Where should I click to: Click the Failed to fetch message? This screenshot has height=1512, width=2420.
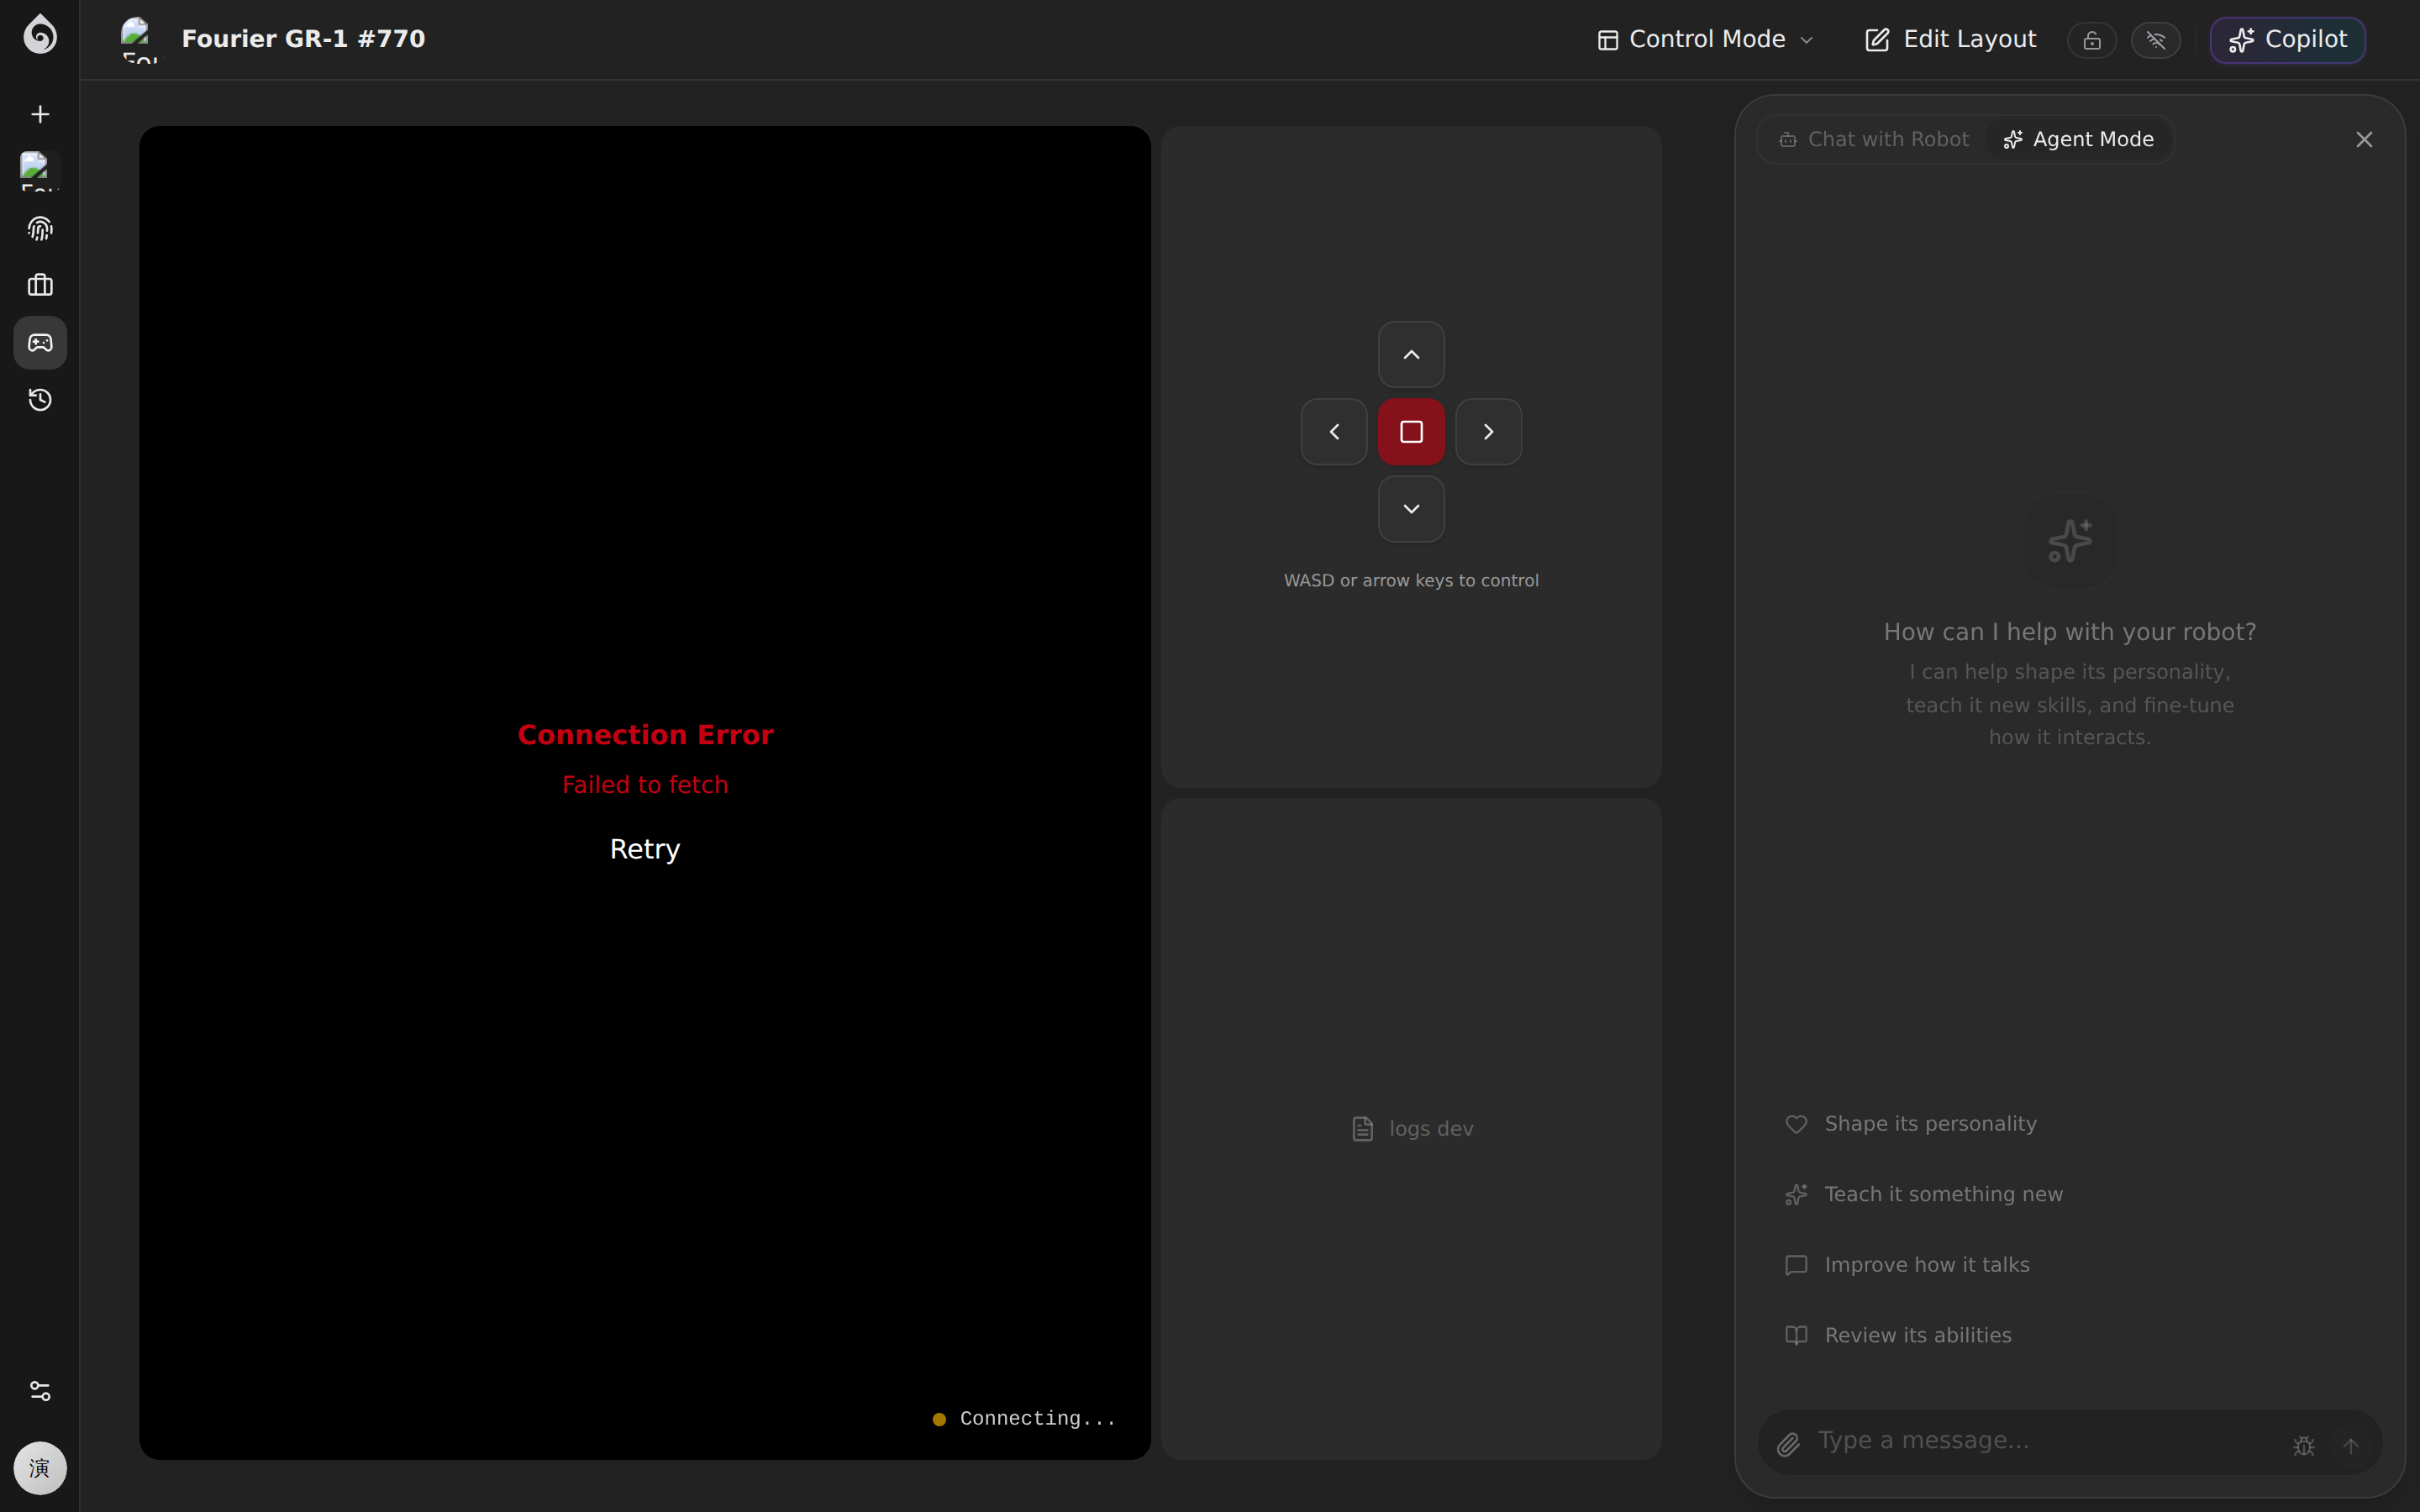pos(645,785)
